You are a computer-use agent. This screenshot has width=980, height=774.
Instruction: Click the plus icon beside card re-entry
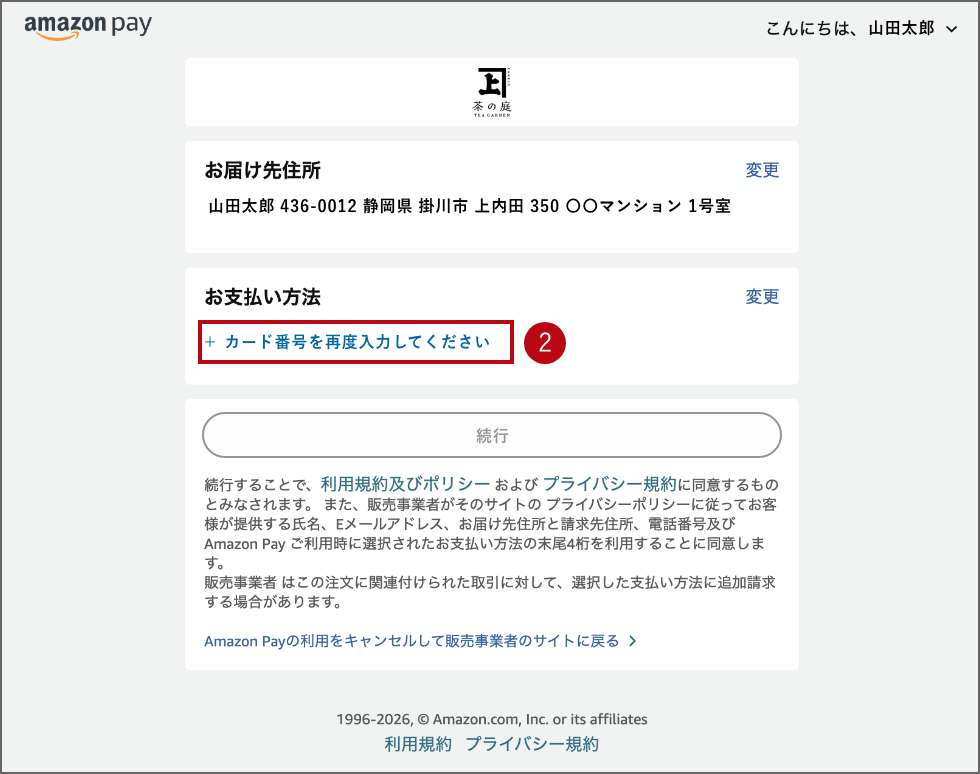tap(211, 342)
